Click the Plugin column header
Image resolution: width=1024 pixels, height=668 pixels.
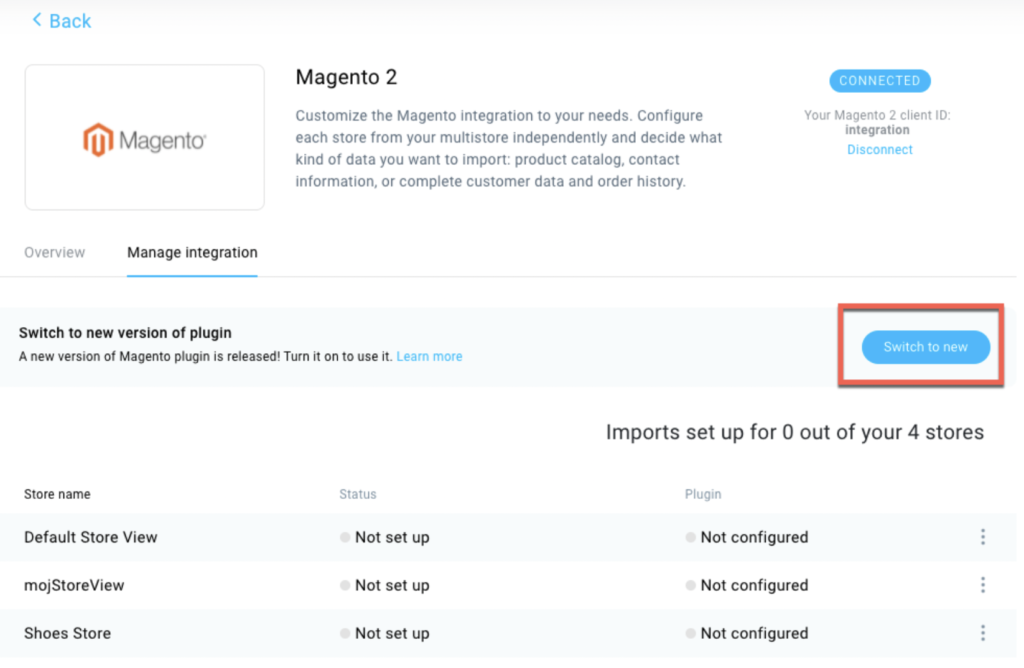tap(703, 494)
